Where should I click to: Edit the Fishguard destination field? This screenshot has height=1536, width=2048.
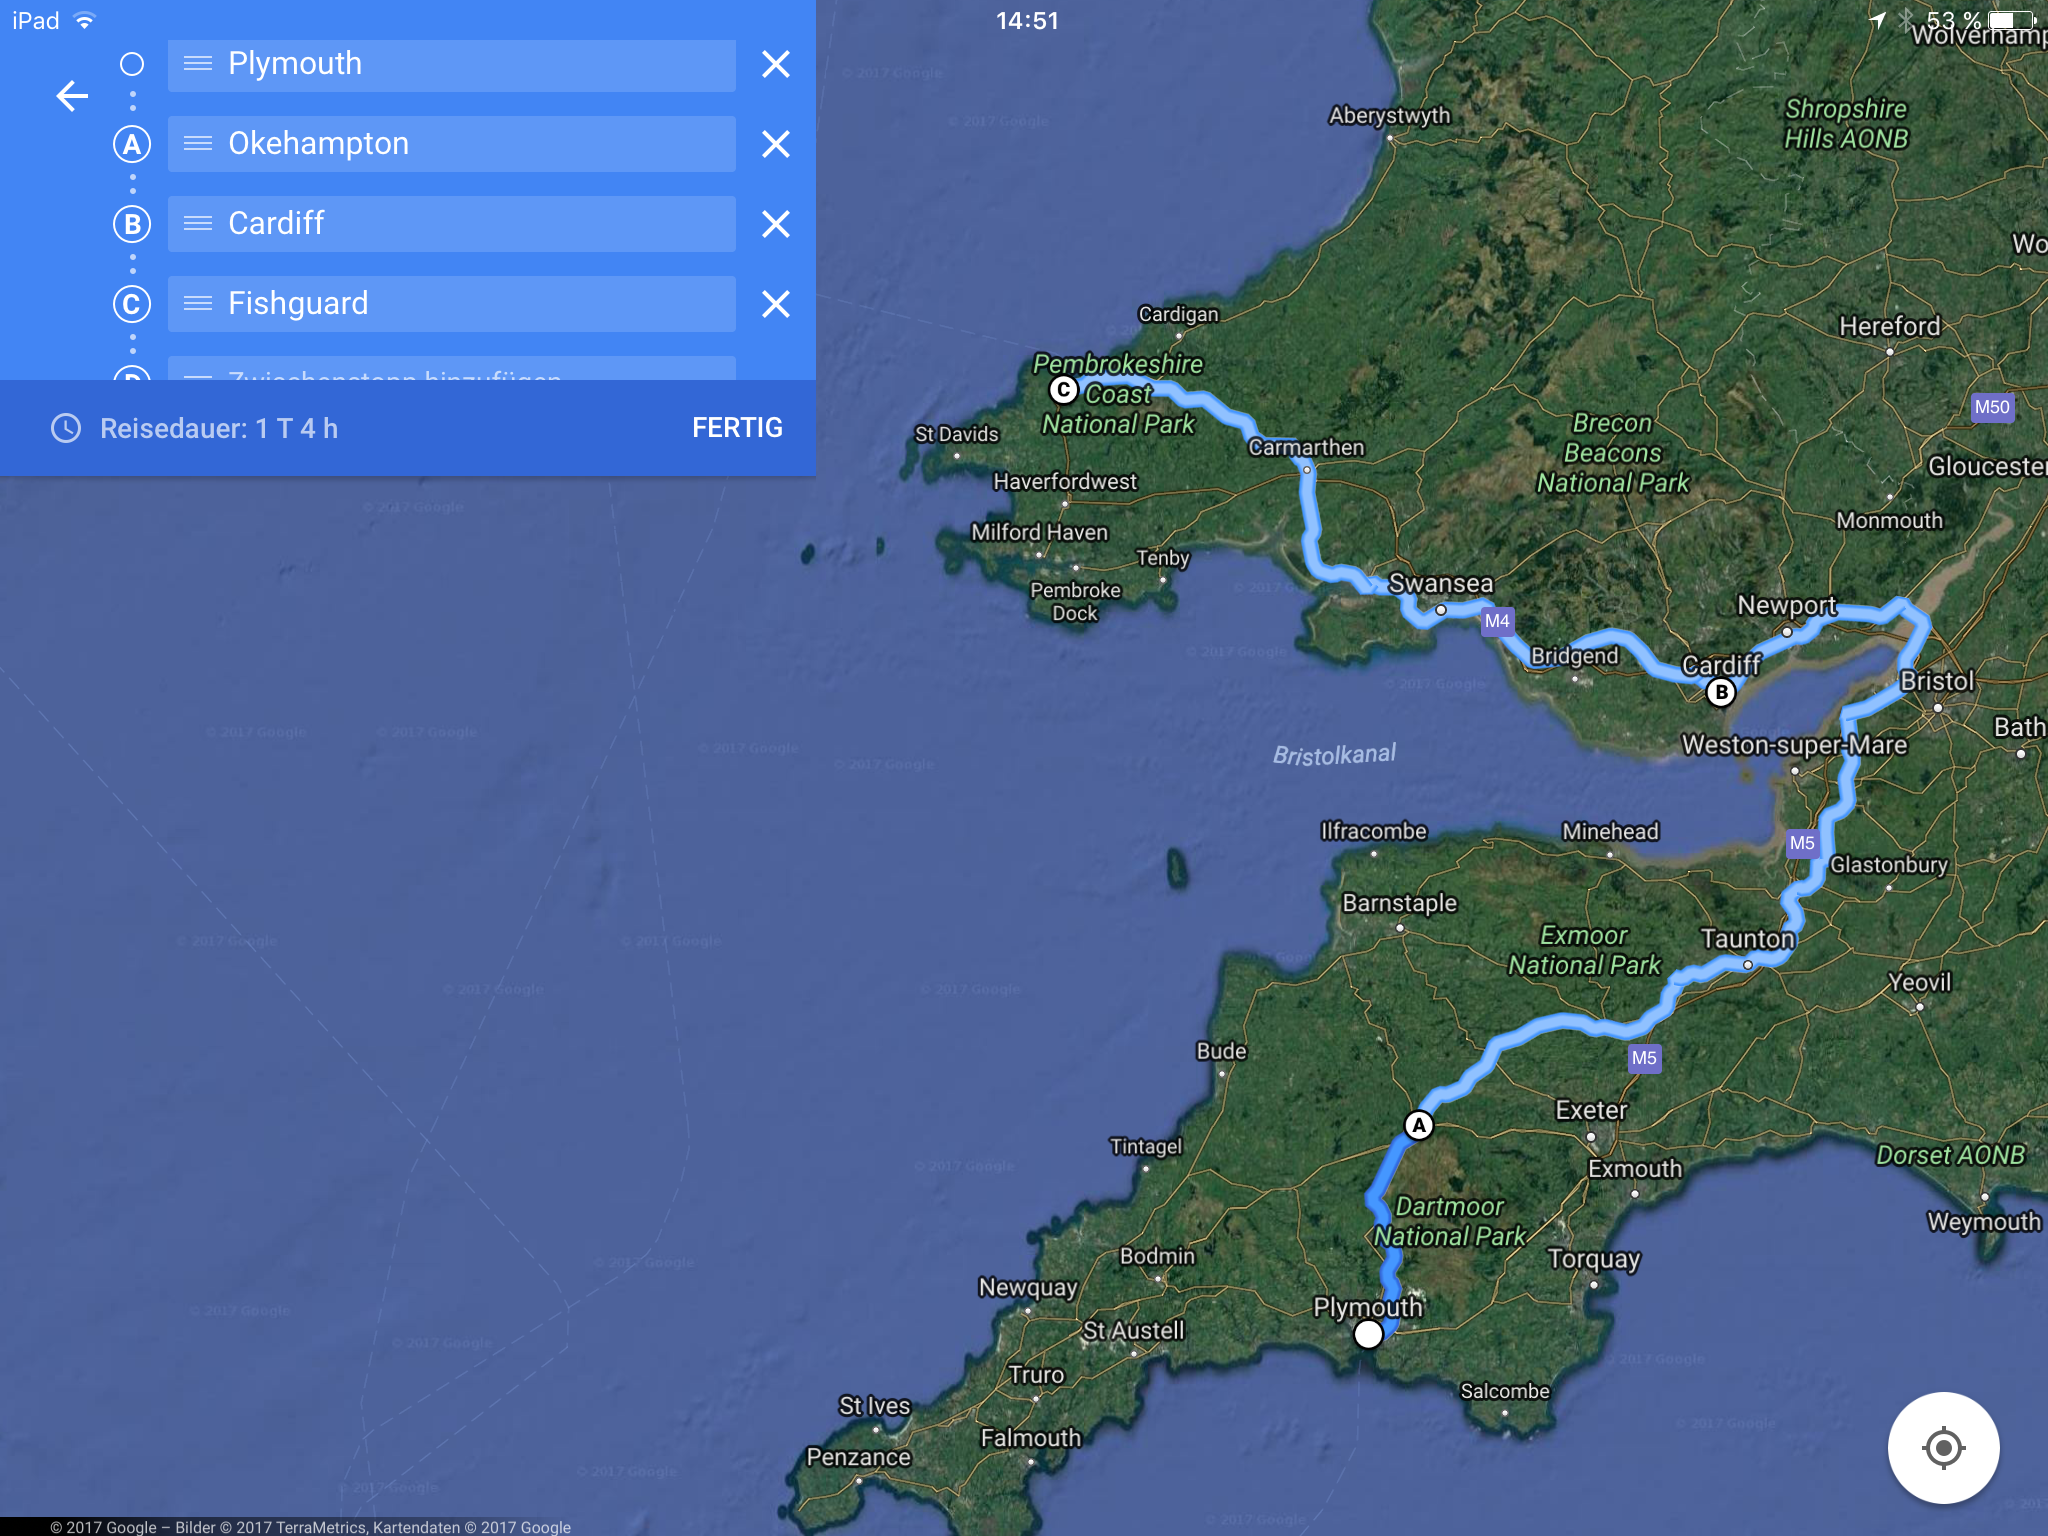pos(452,304)
